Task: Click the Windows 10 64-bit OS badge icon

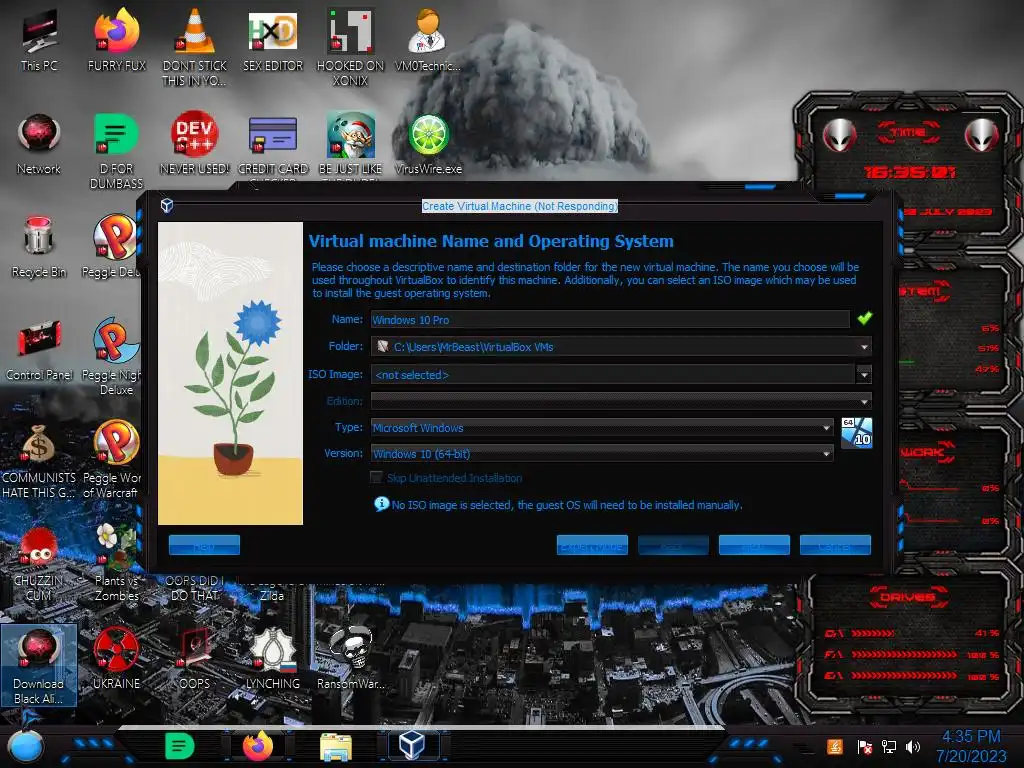Action: click(856, 433)
